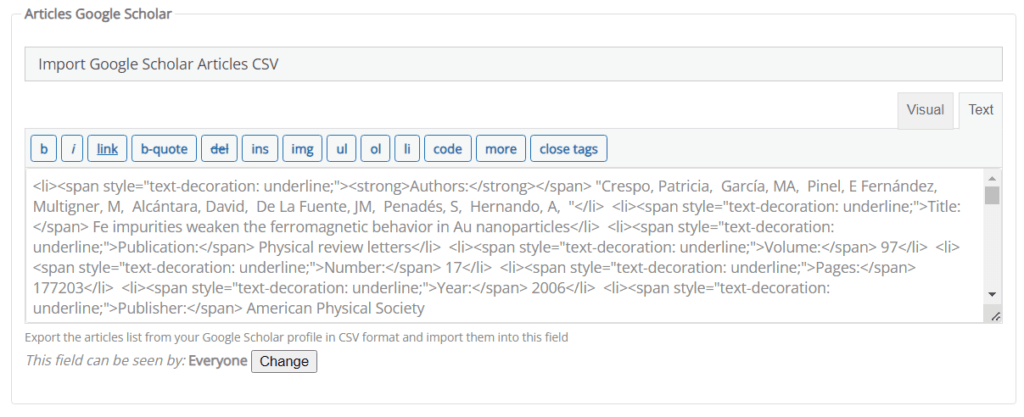Insert a more tag
The height and width of the screenshot is (417, 1024).
click(500, 149)
